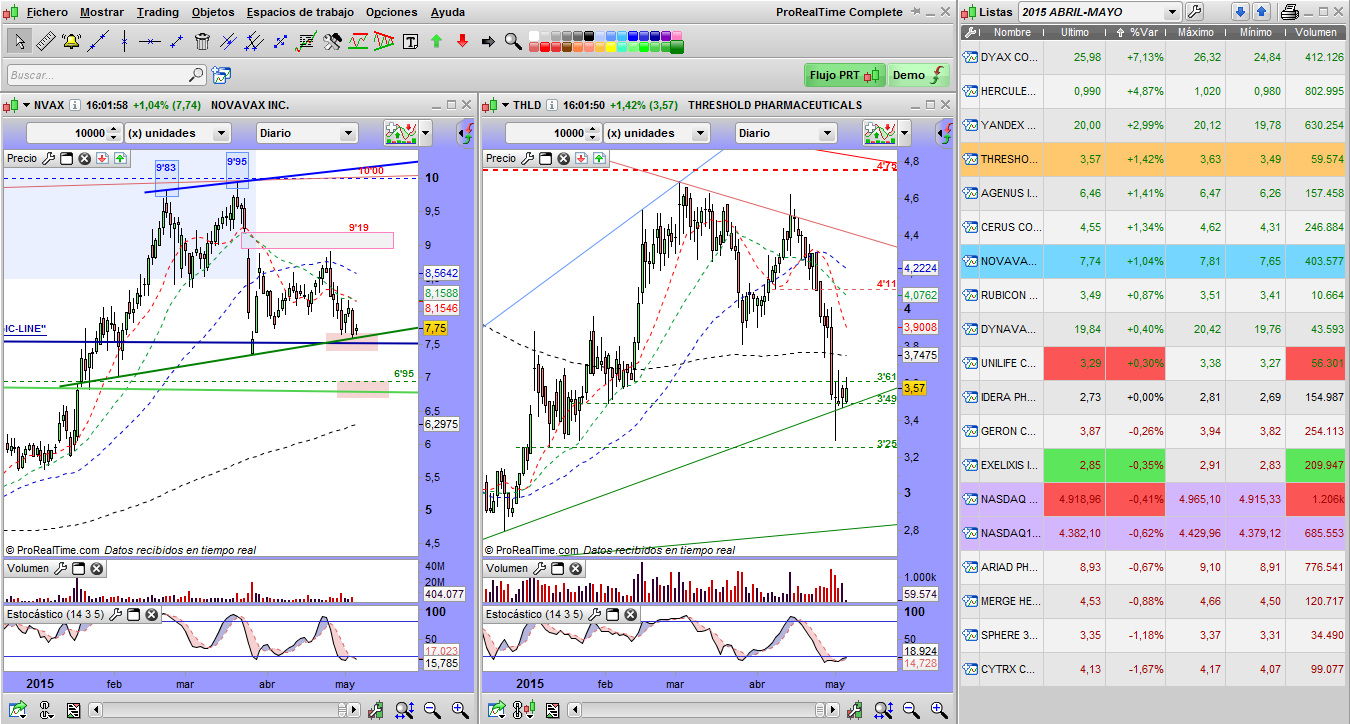The width and height of the screenshot is (1350, 724).
Task: Sort list by Nombre column
Action: coord(1012,32)
